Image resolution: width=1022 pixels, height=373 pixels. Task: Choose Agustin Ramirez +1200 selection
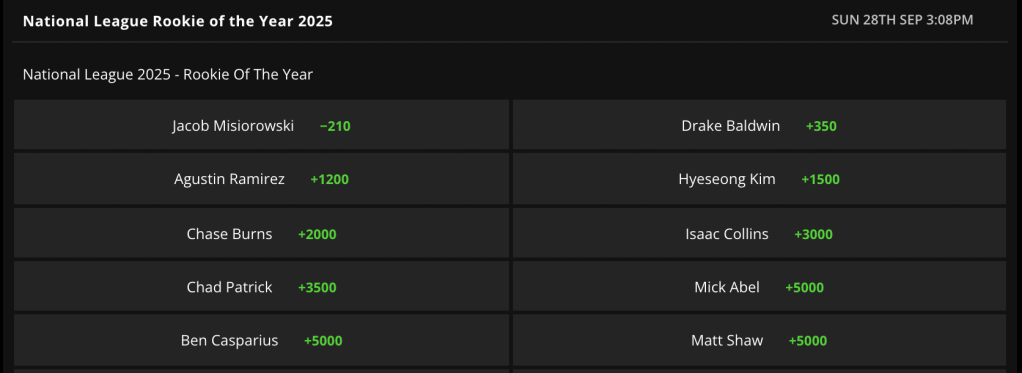(261, 179)
